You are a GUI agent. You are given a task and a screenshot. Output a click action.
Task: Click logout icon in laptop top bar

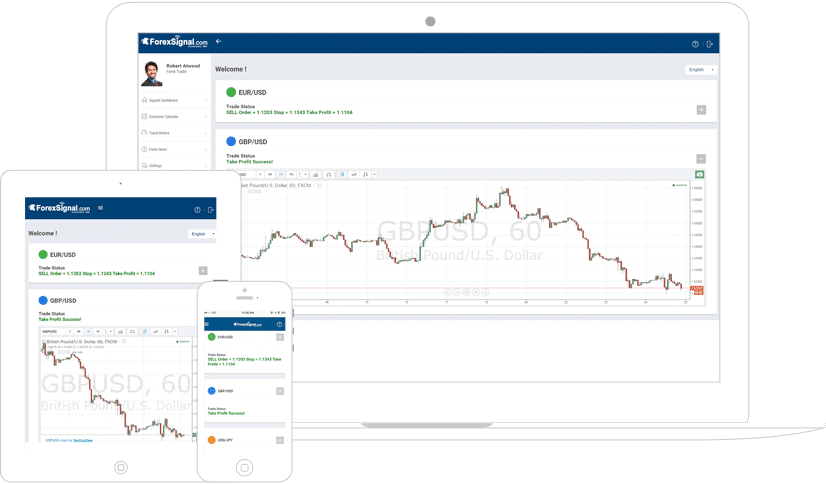[x=710, y=44]
